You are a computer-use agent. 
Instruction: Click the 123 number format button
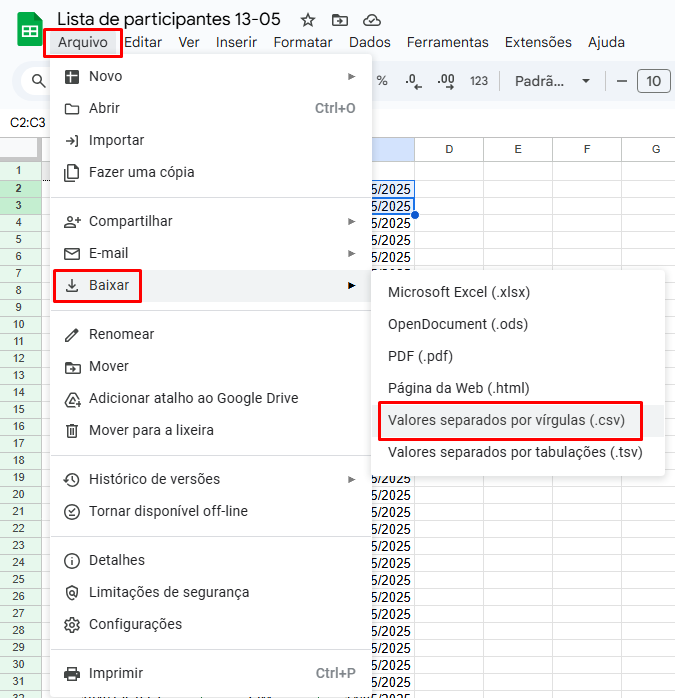tap(479, 81)
